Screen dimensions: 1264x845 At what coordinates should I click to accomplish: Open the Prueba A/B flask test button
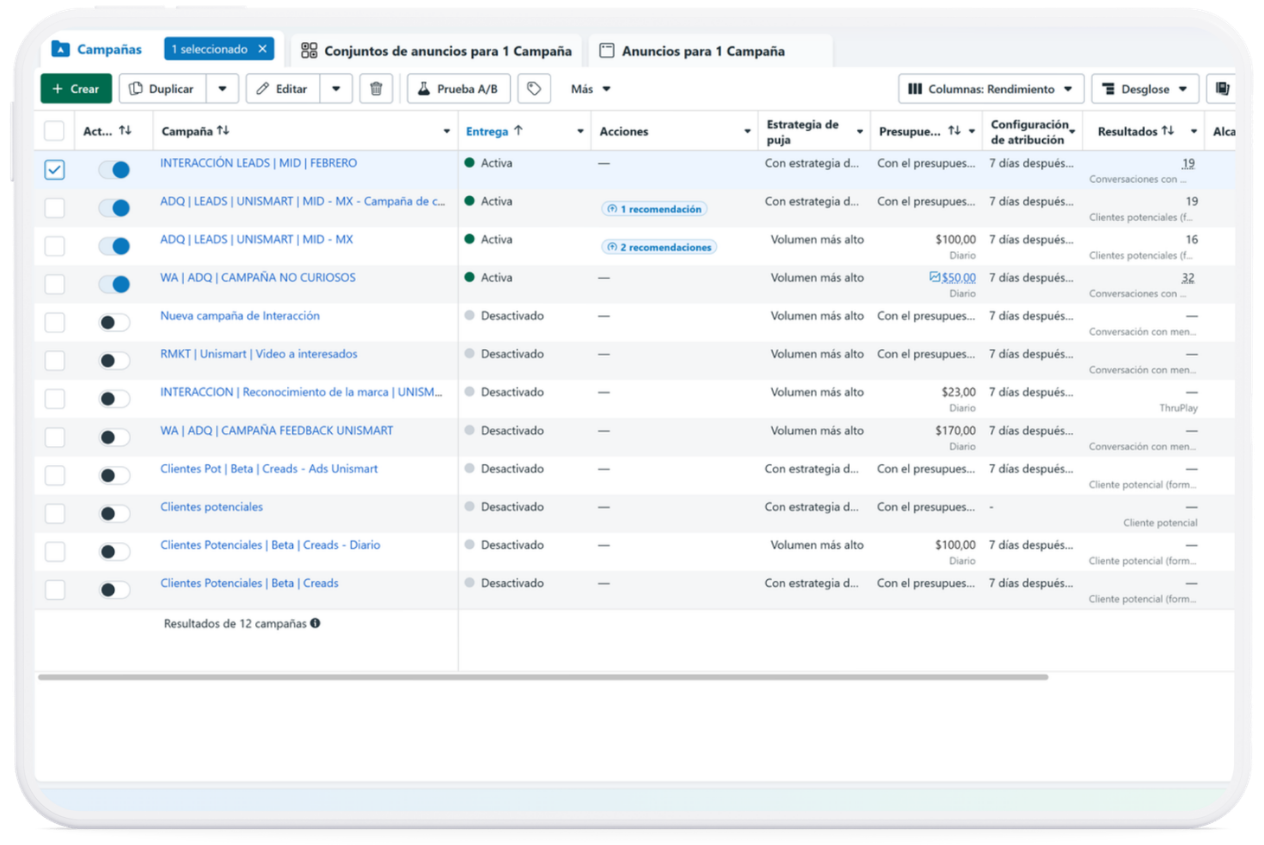[x=458, y=89]
